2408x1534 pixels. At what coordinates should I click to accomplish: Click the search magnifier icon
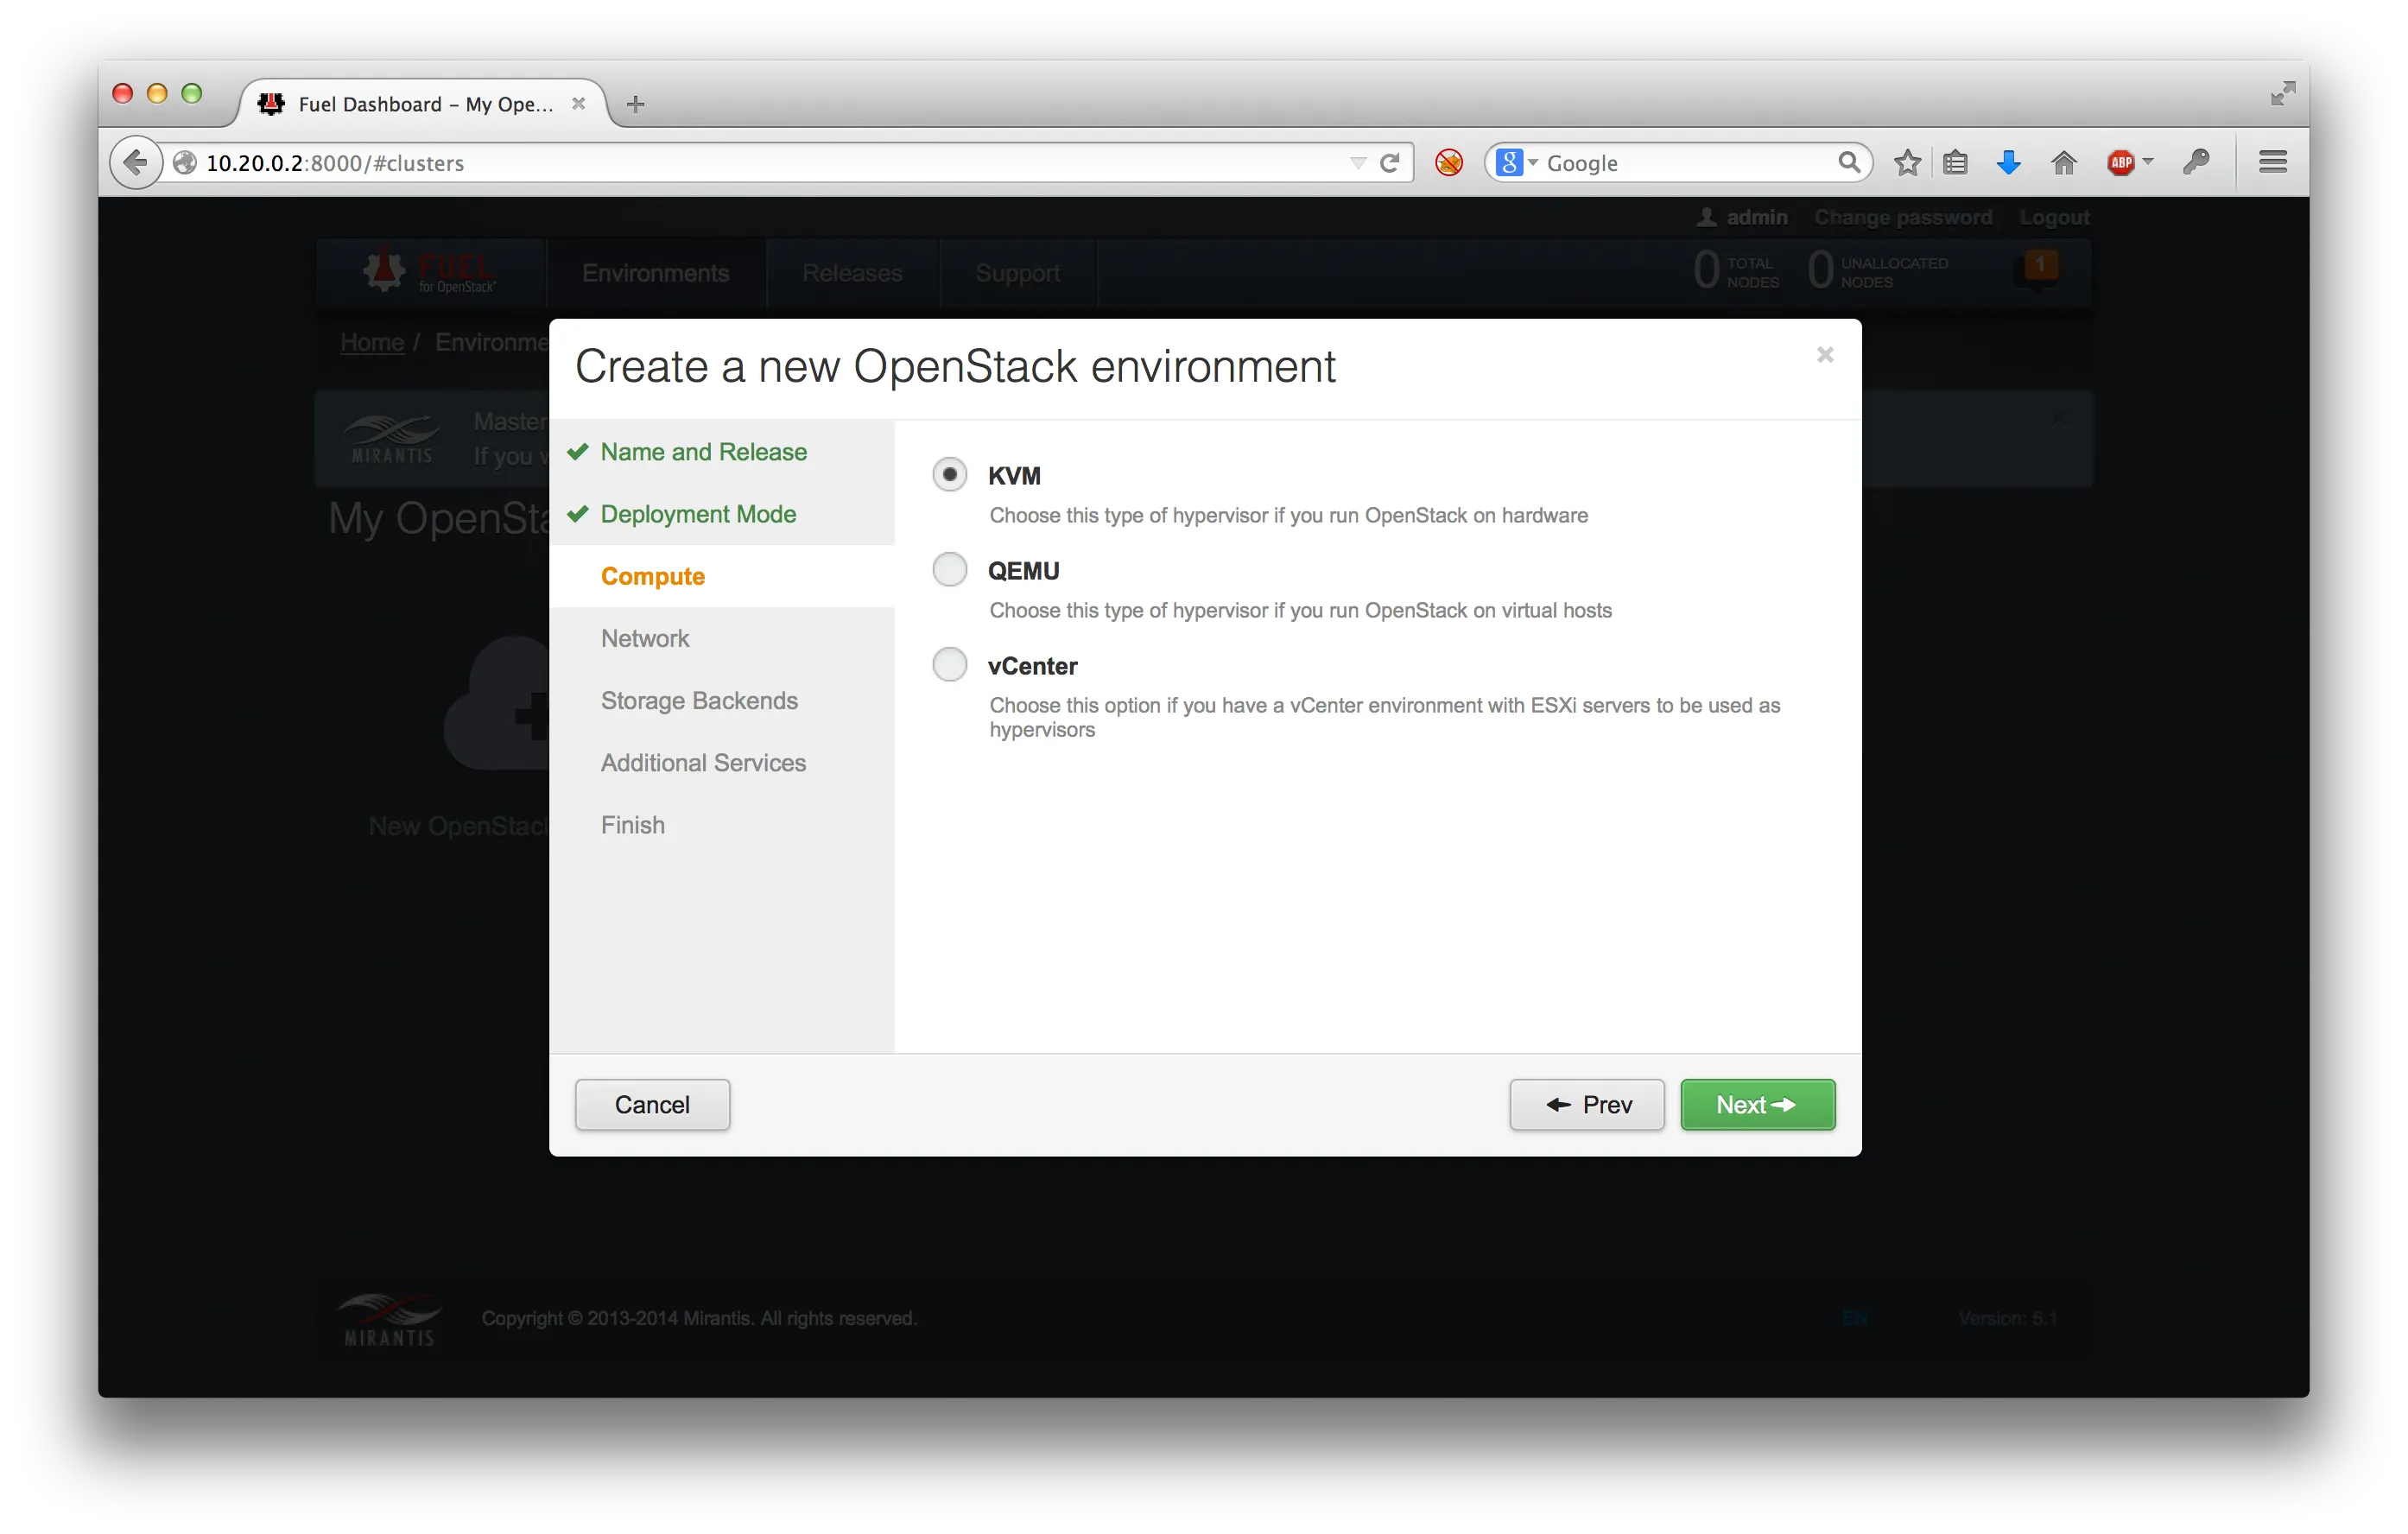click(1849, 162)
